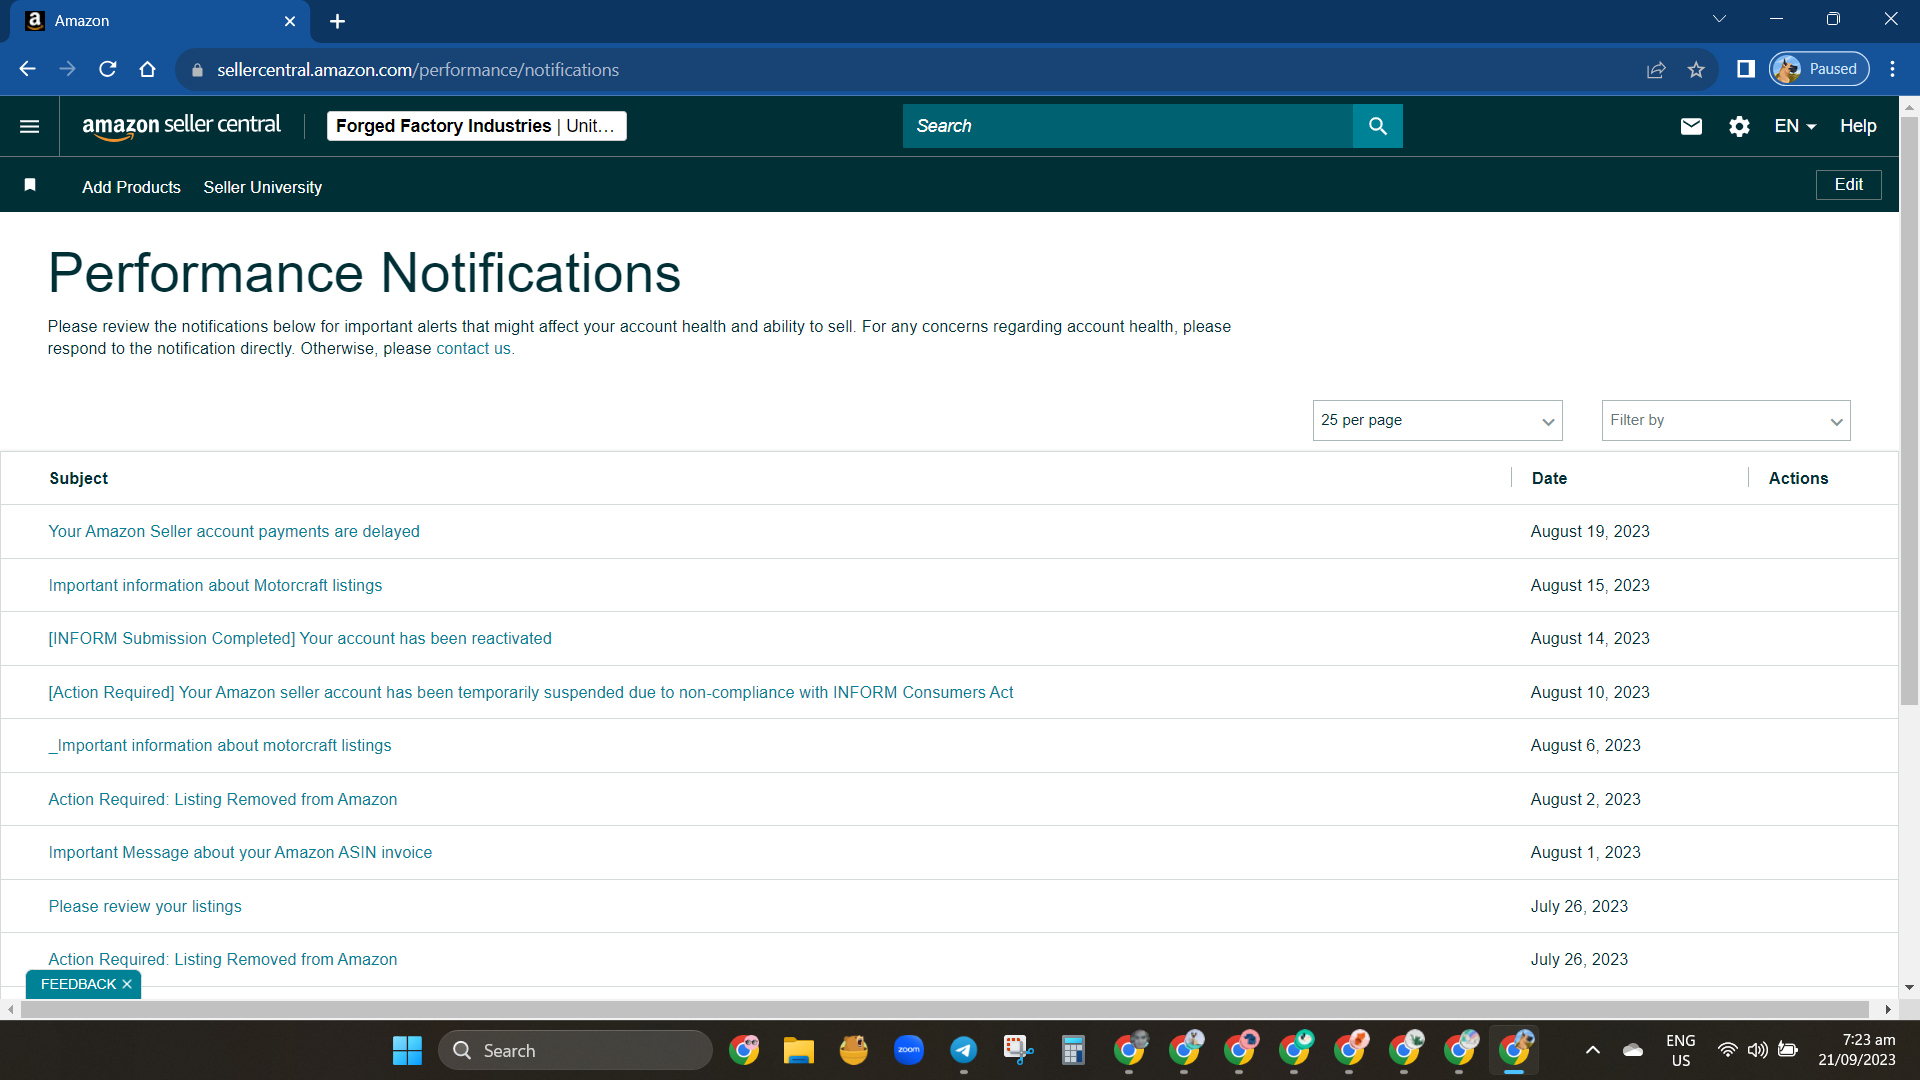The width and height of the screenshot is (1920, 1080).
Task: Open Add Products in the favorites bar
Action: 131,187
